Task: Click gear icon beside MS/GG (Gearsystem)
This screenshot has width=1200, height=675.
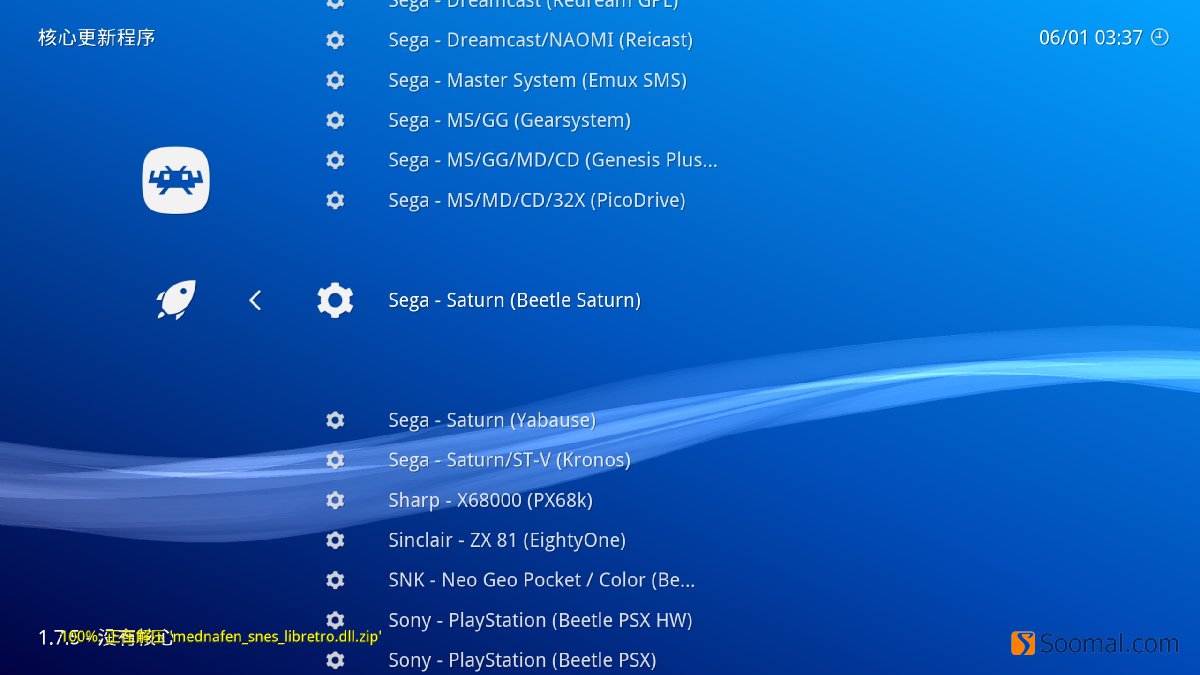Action: pos(335,120)
